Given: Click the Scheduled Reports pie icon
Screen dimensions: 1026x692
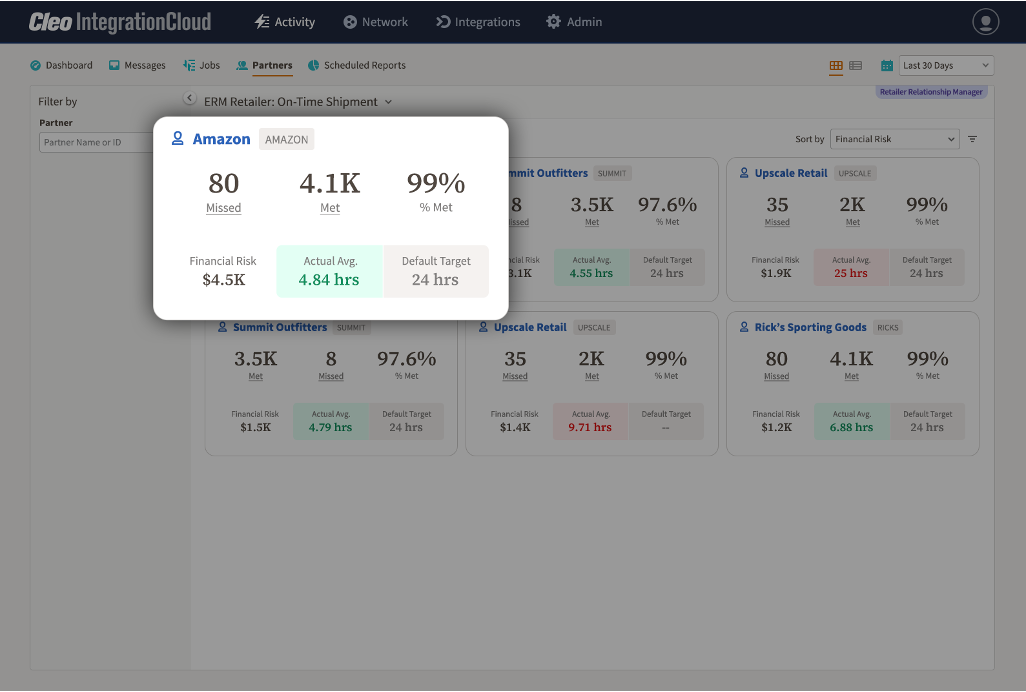Looking at the screenshot, I should click(313, 65).
